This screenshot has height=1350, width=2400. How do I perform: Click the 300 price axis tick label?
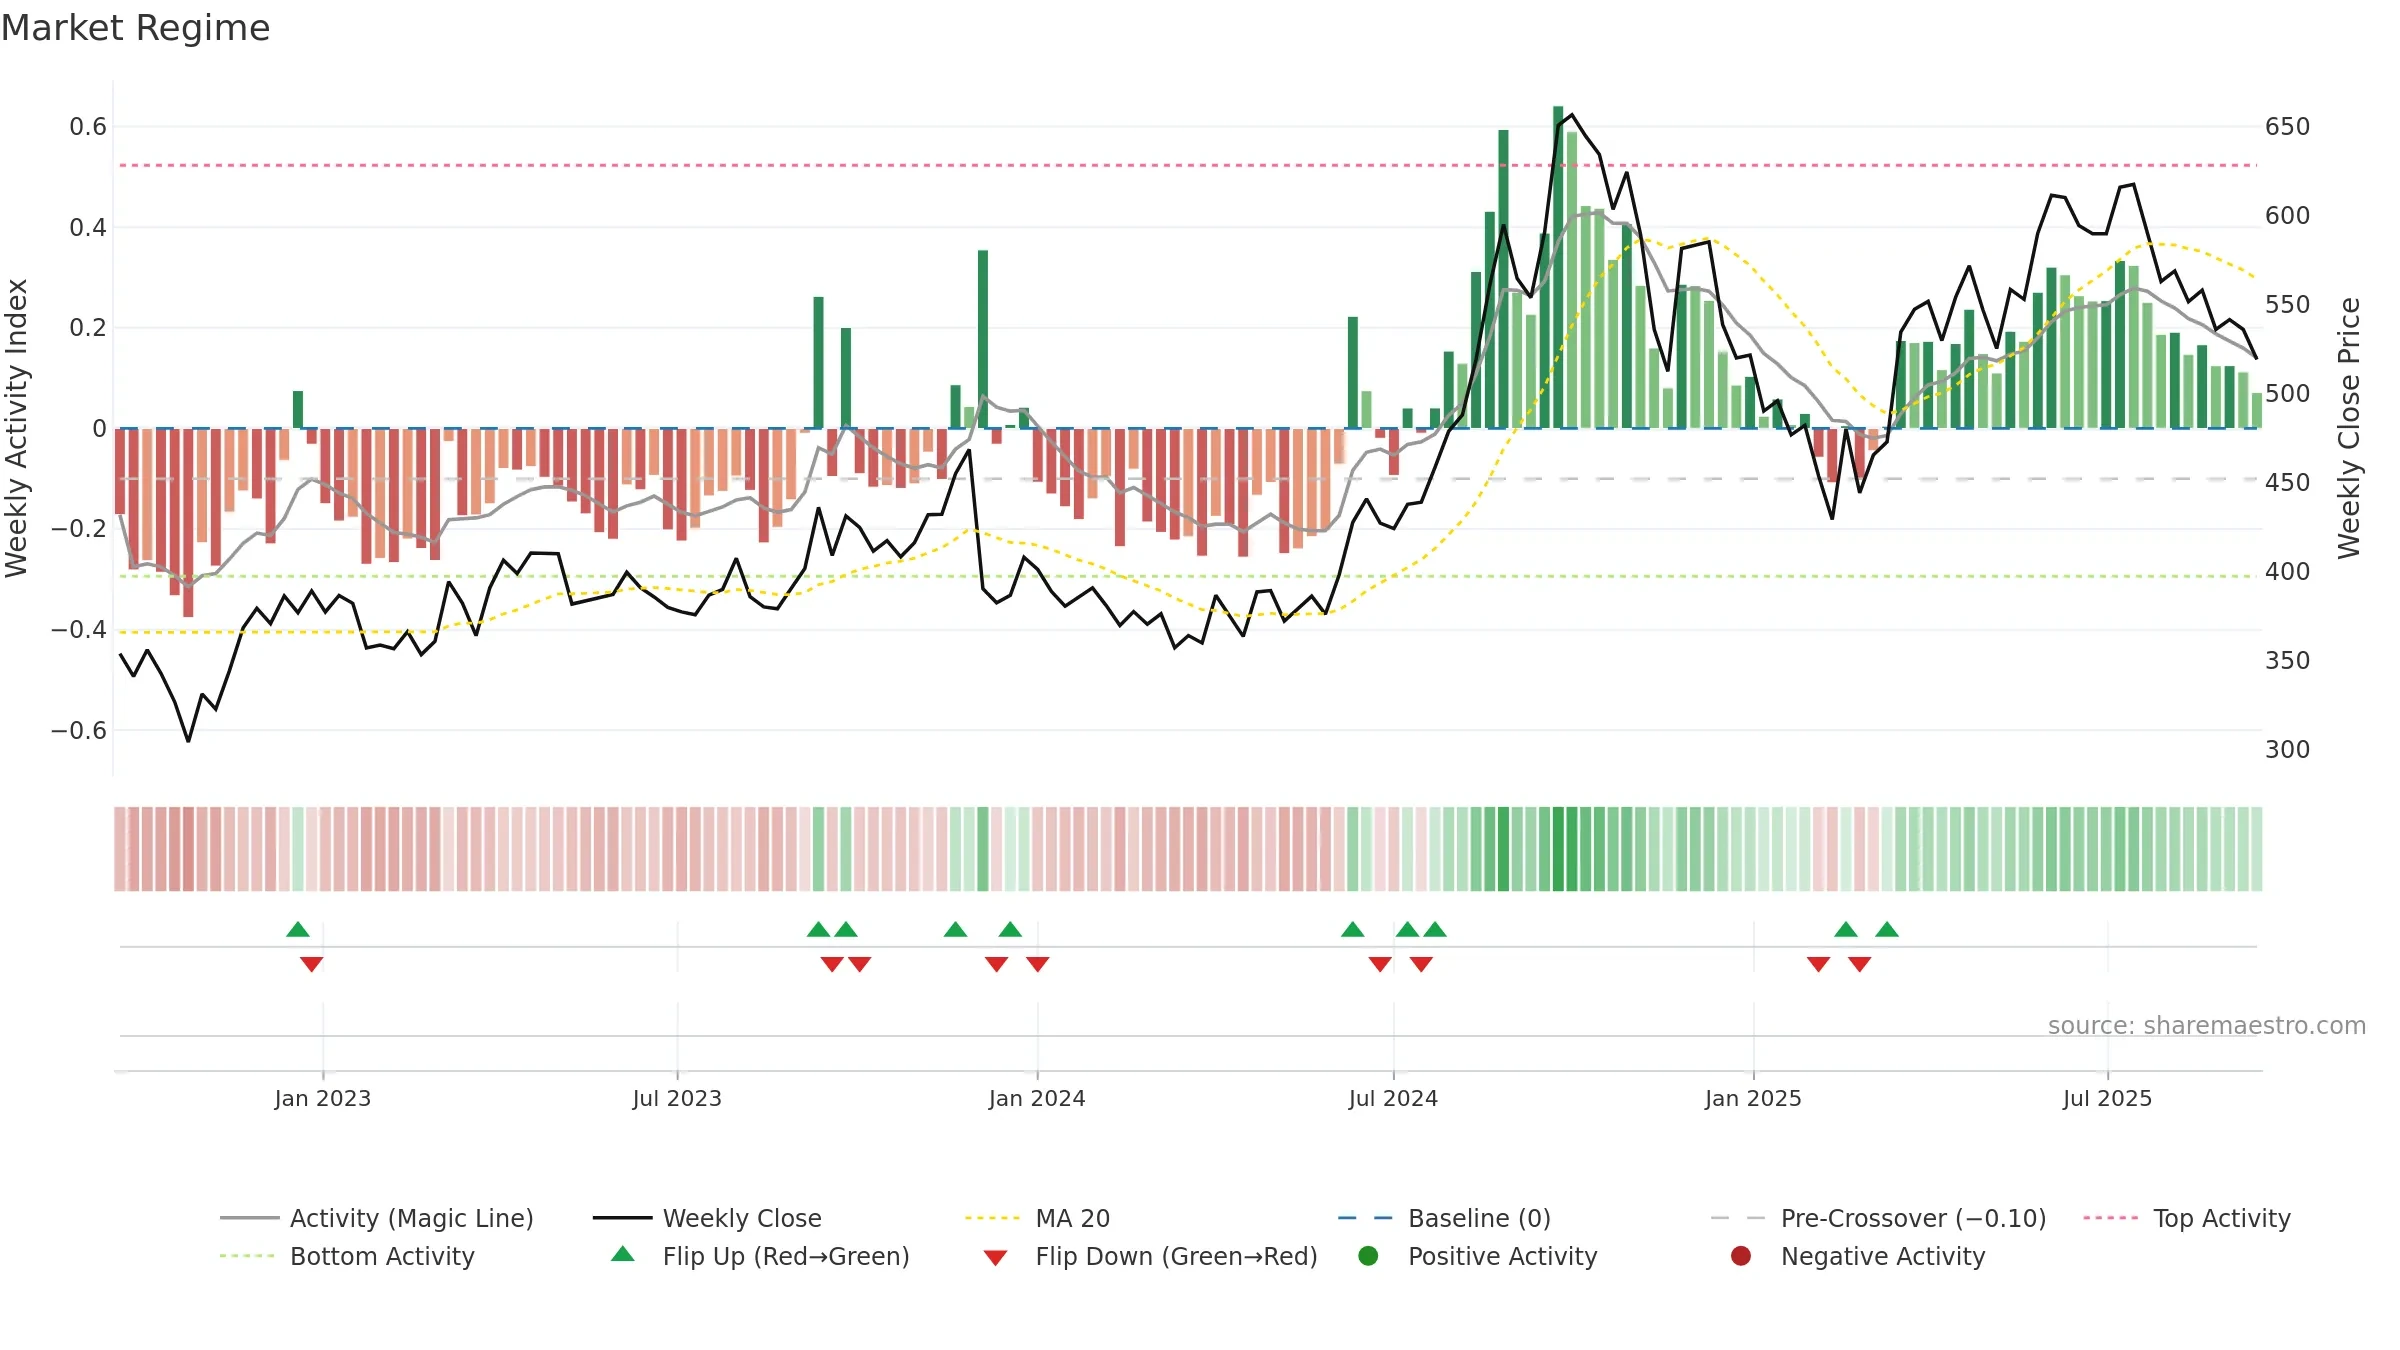click(2287, 750)
